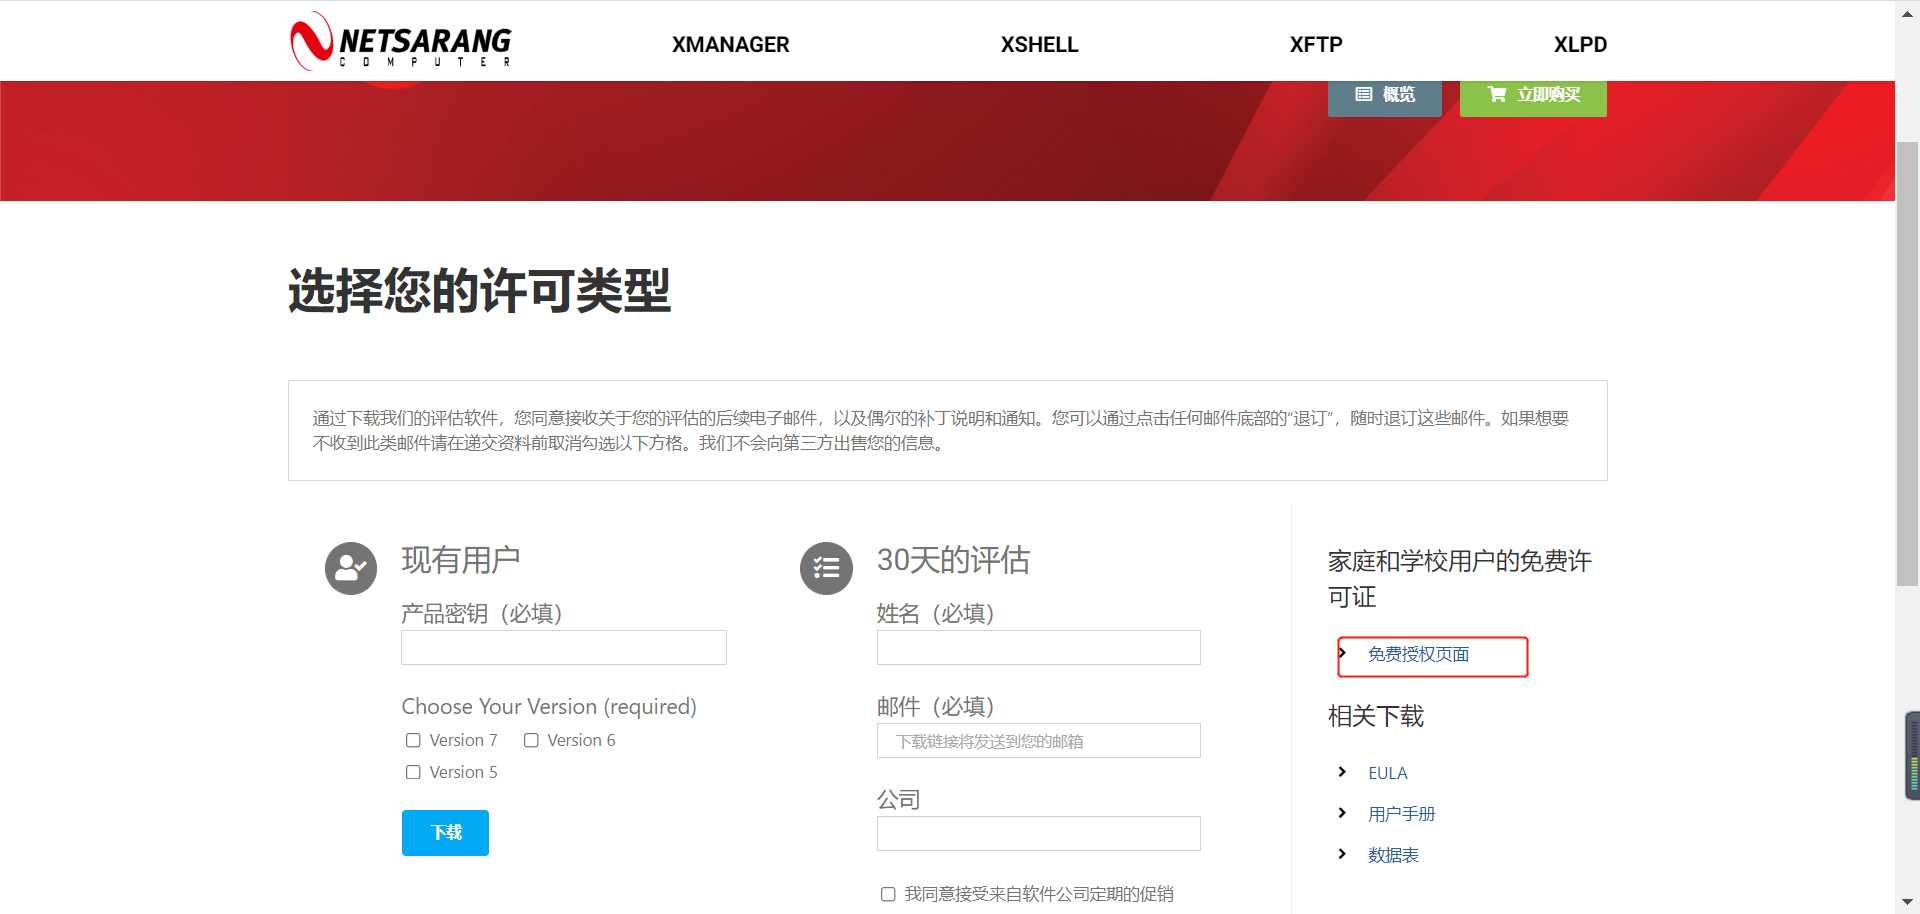Open the 数据表 link

click(x=1393, y=855)
